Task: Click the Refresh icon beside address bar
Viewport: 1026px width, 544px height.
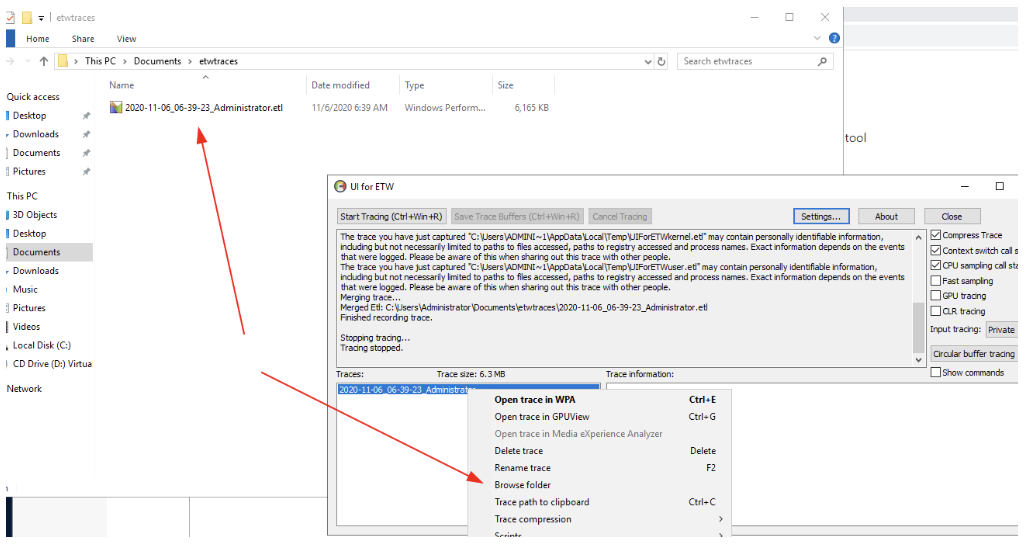Action: [661, 62]
